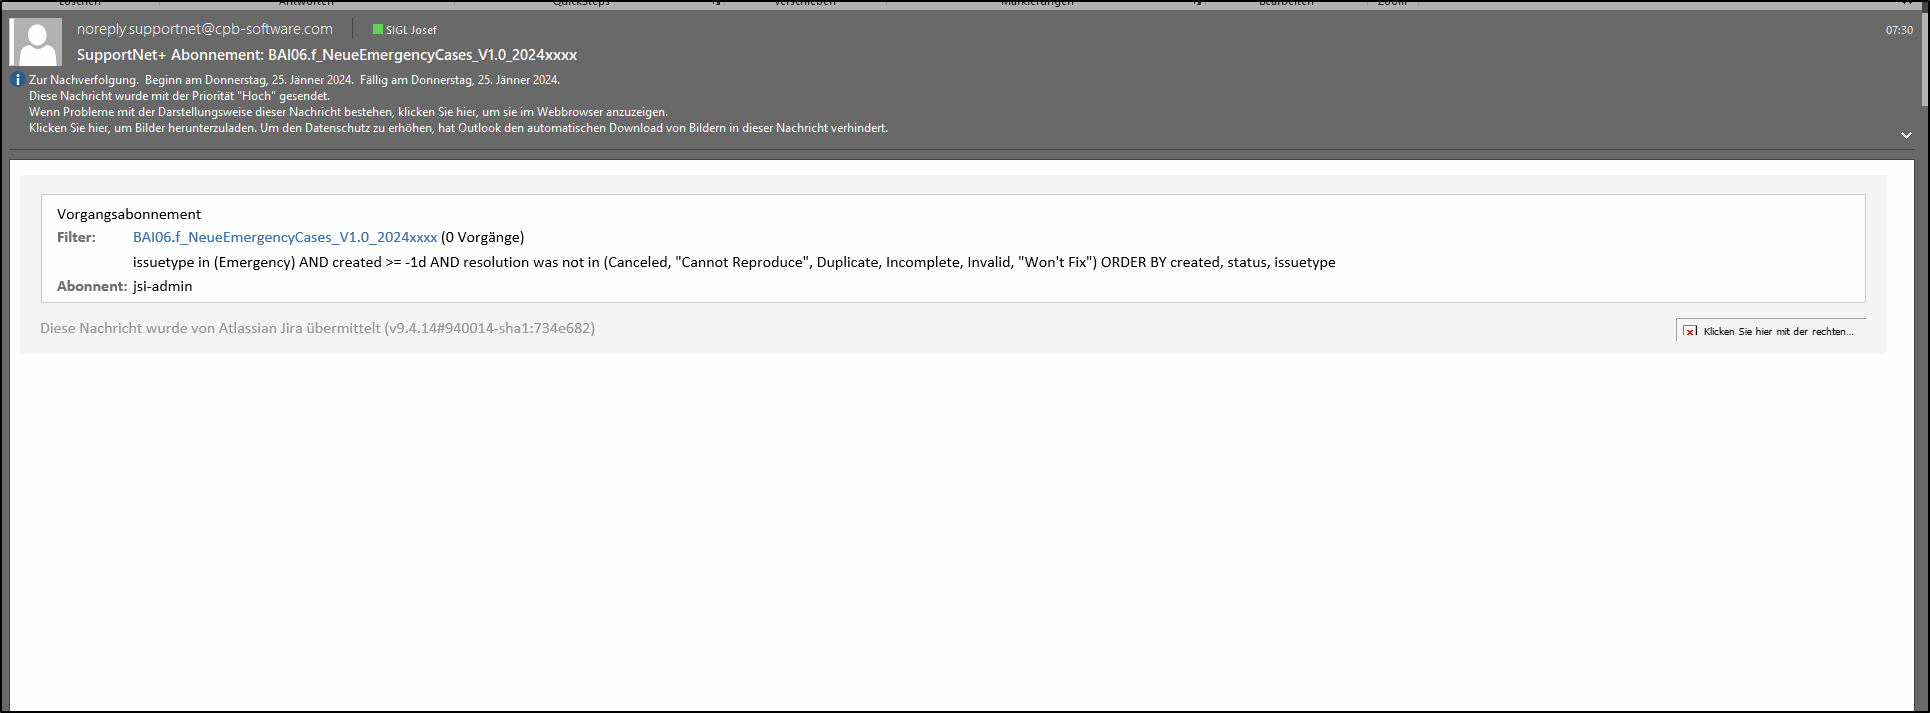
Task: Click the "Abonnent:" label
Action: (x=92, y=286)
